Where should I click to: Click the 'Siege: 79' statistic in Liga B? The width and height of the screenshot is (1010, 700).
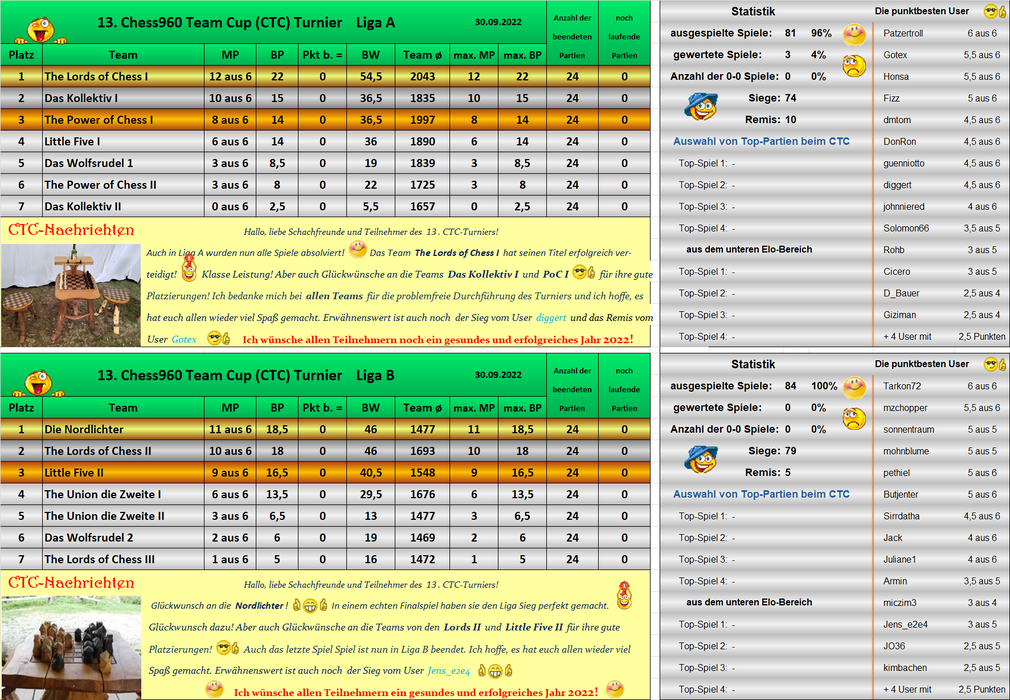pyautogui.click(x=772, y=451)
